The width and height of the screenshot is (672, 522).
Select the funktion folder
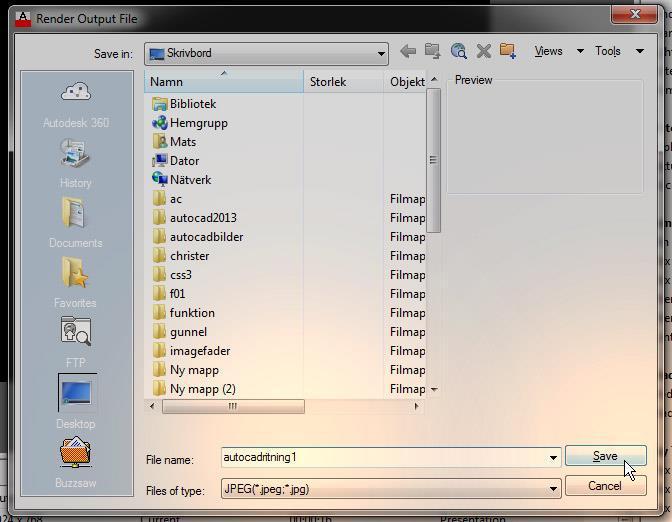pos(183,313)
